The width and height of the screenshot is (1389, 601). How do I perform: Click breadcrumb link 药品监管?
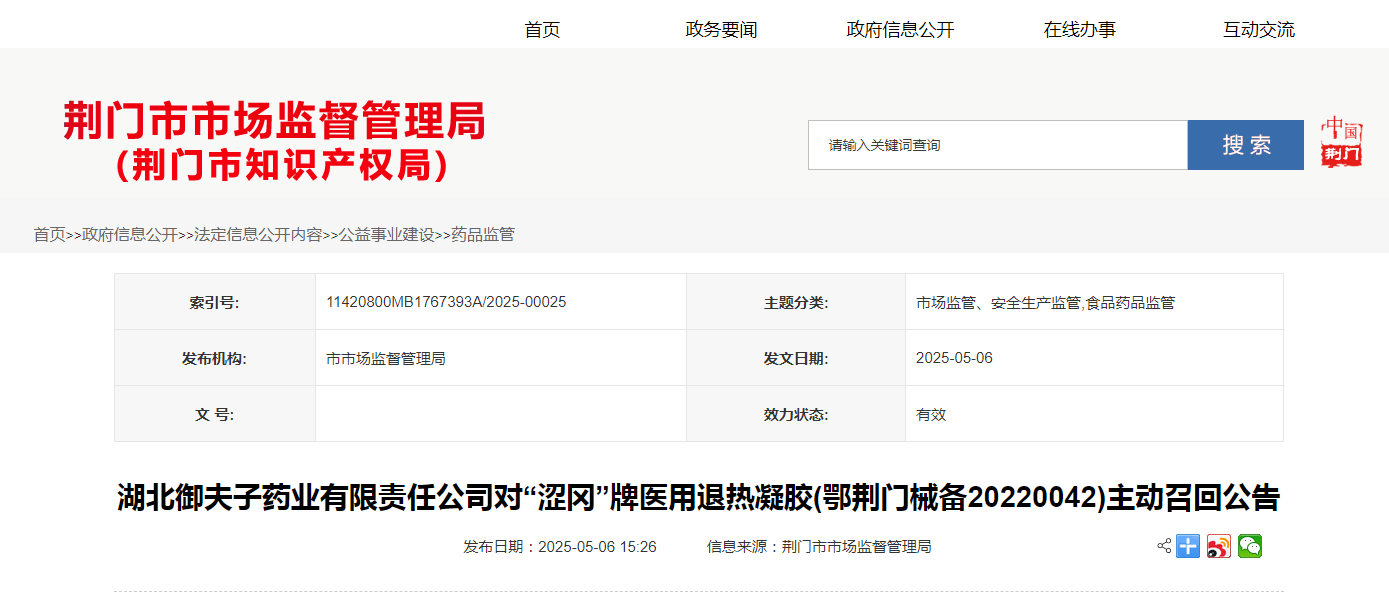pos(483,235)
